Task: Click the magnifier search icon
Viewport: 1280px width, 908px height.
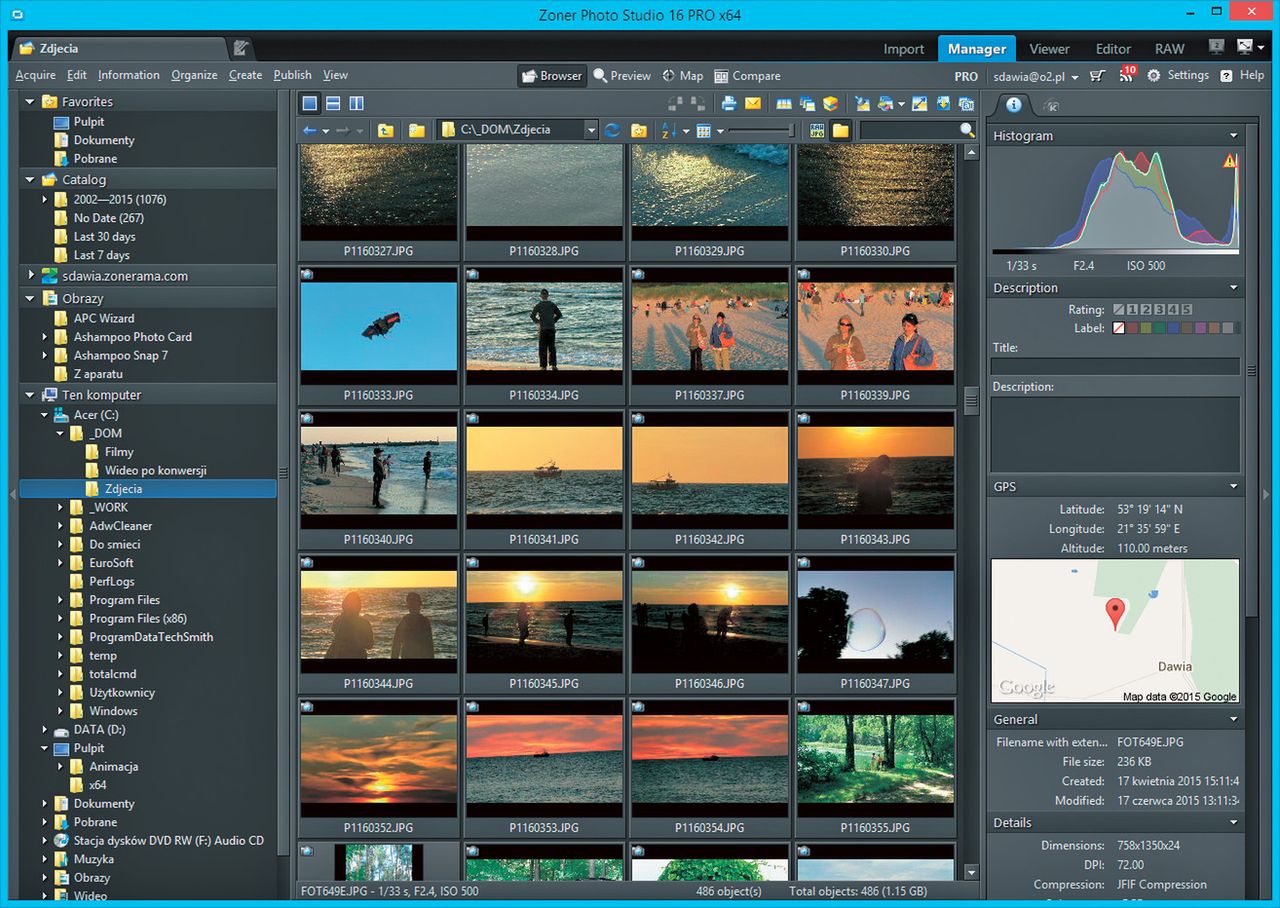Action: tap(967, 130)
